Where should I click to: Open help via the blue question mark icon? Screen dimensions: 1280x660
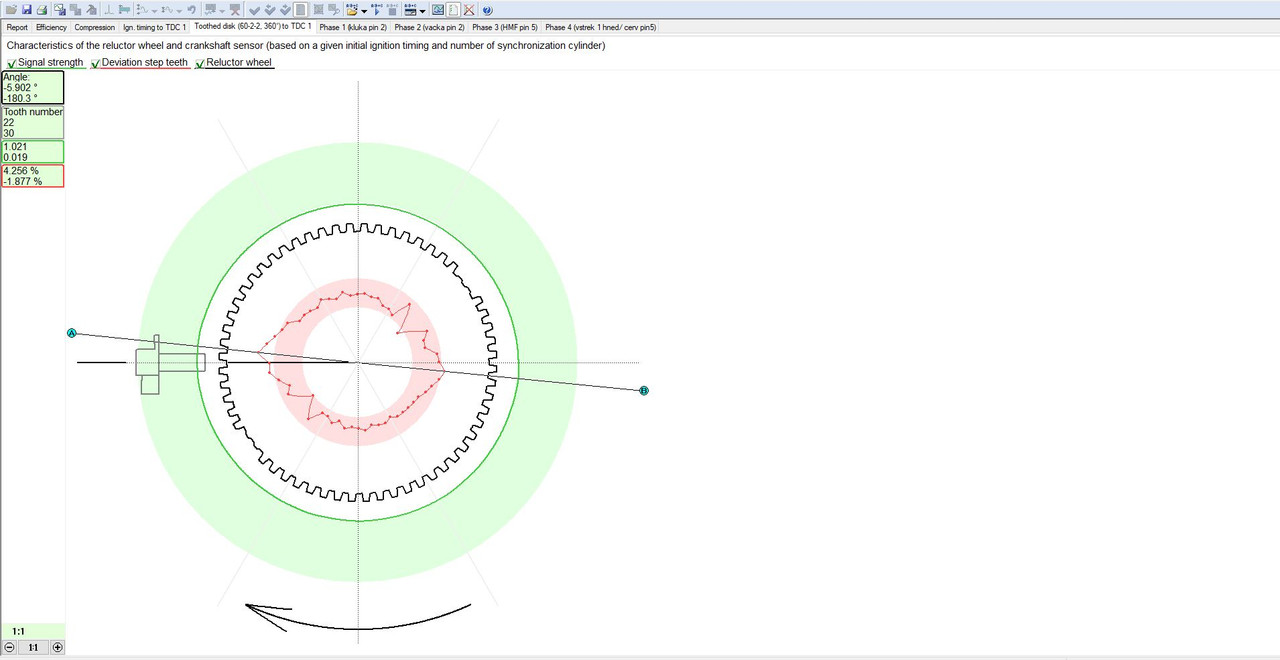[x=488, y=9]
